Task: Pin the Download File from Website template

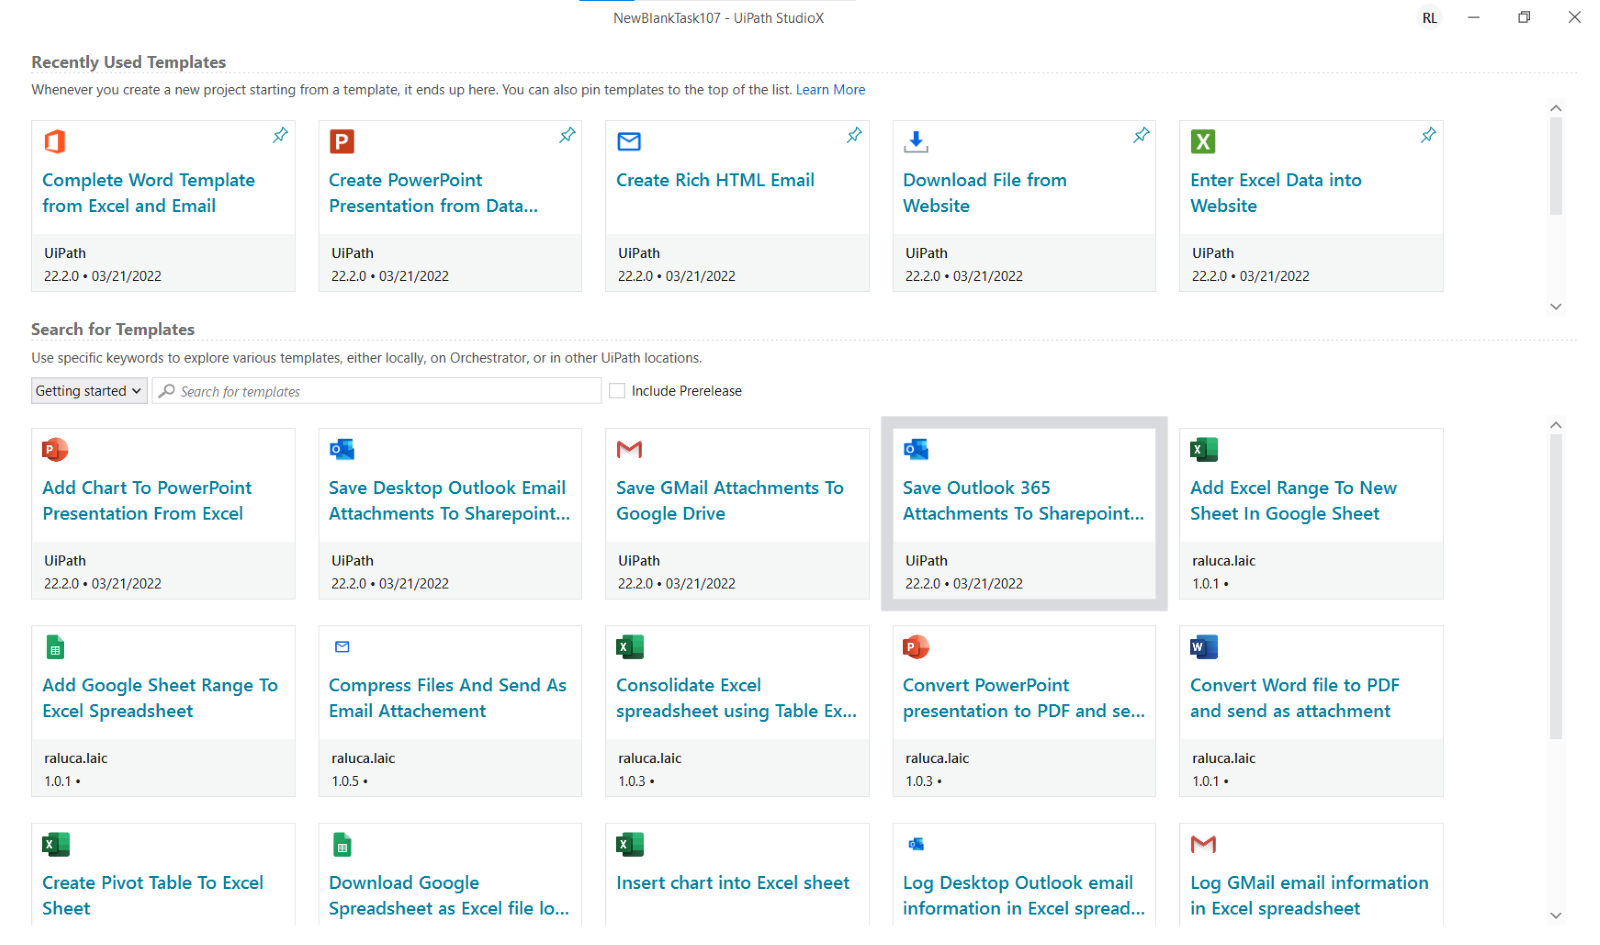Action: (x=1141, y=135)
